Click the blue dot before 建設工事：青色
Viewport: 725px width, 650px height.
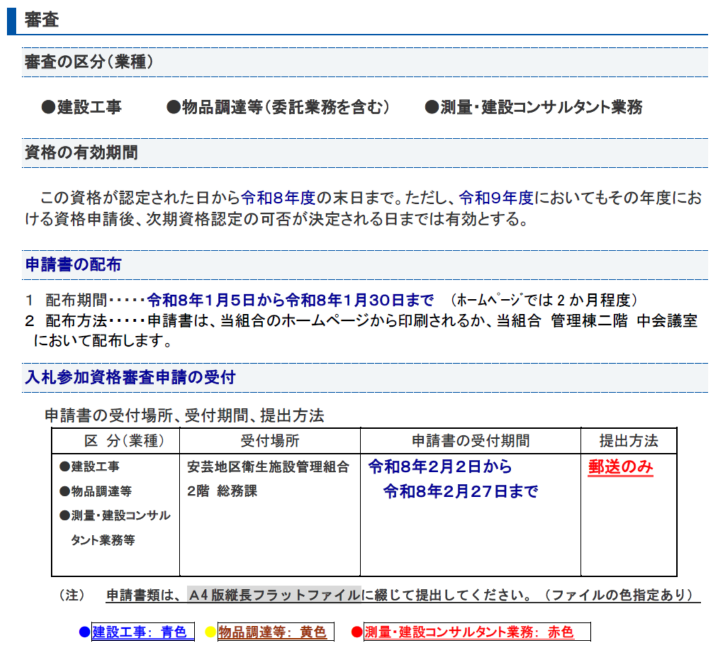point(84,632)
